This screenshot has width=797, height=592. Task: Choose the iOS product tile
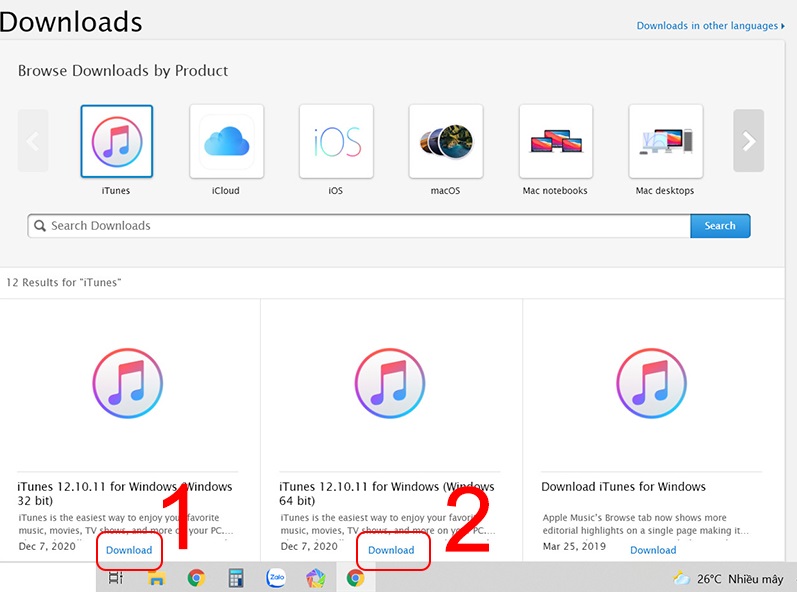[336, 142]
